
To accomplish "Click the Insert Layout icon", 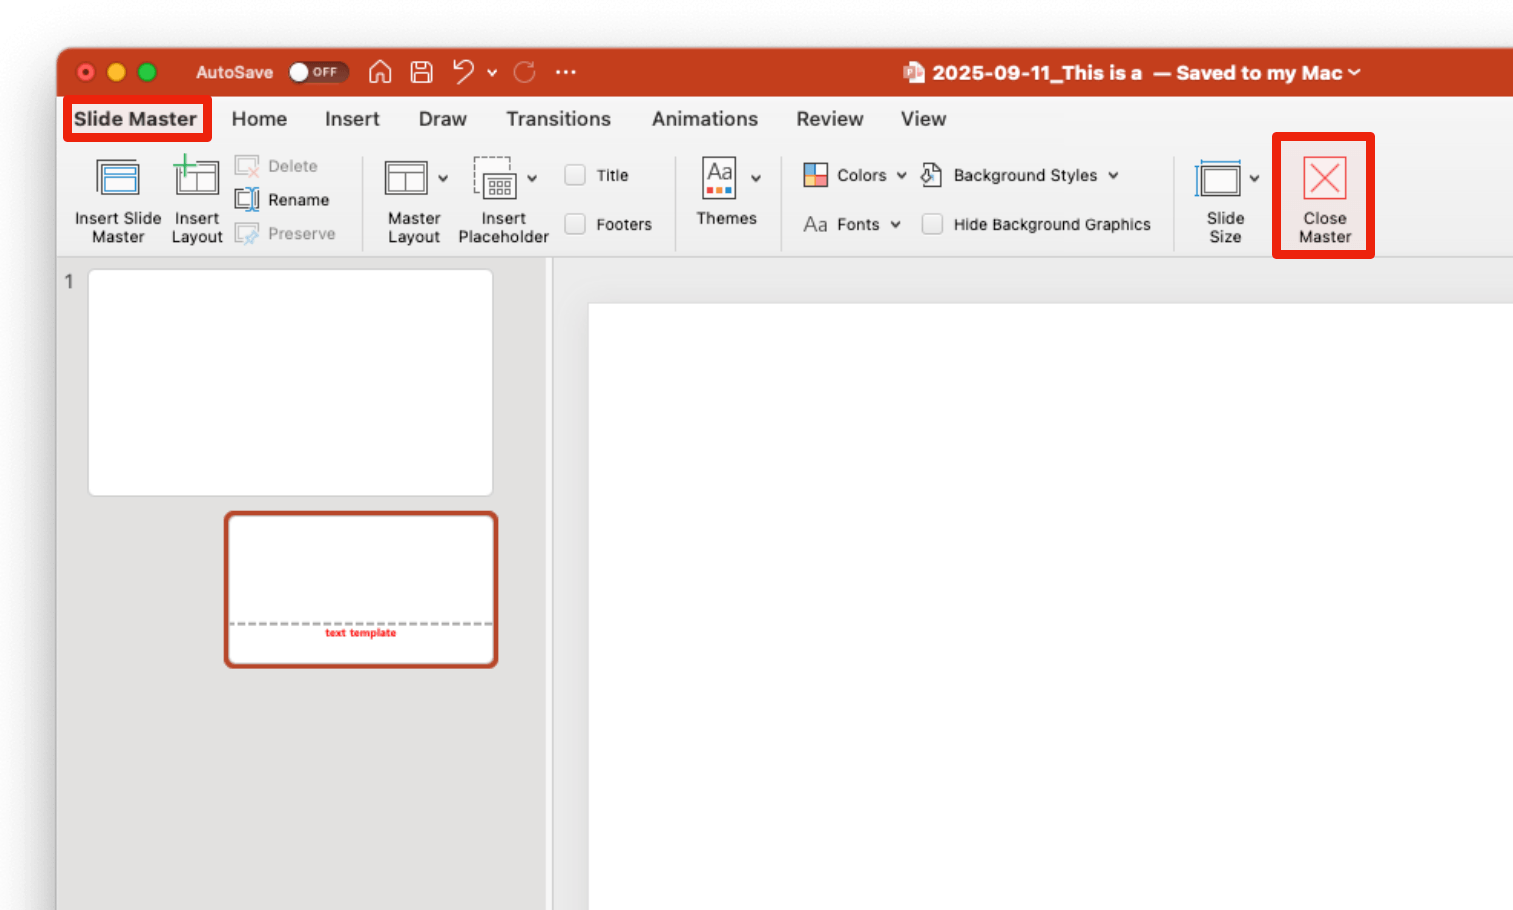I will coord(196,179).
